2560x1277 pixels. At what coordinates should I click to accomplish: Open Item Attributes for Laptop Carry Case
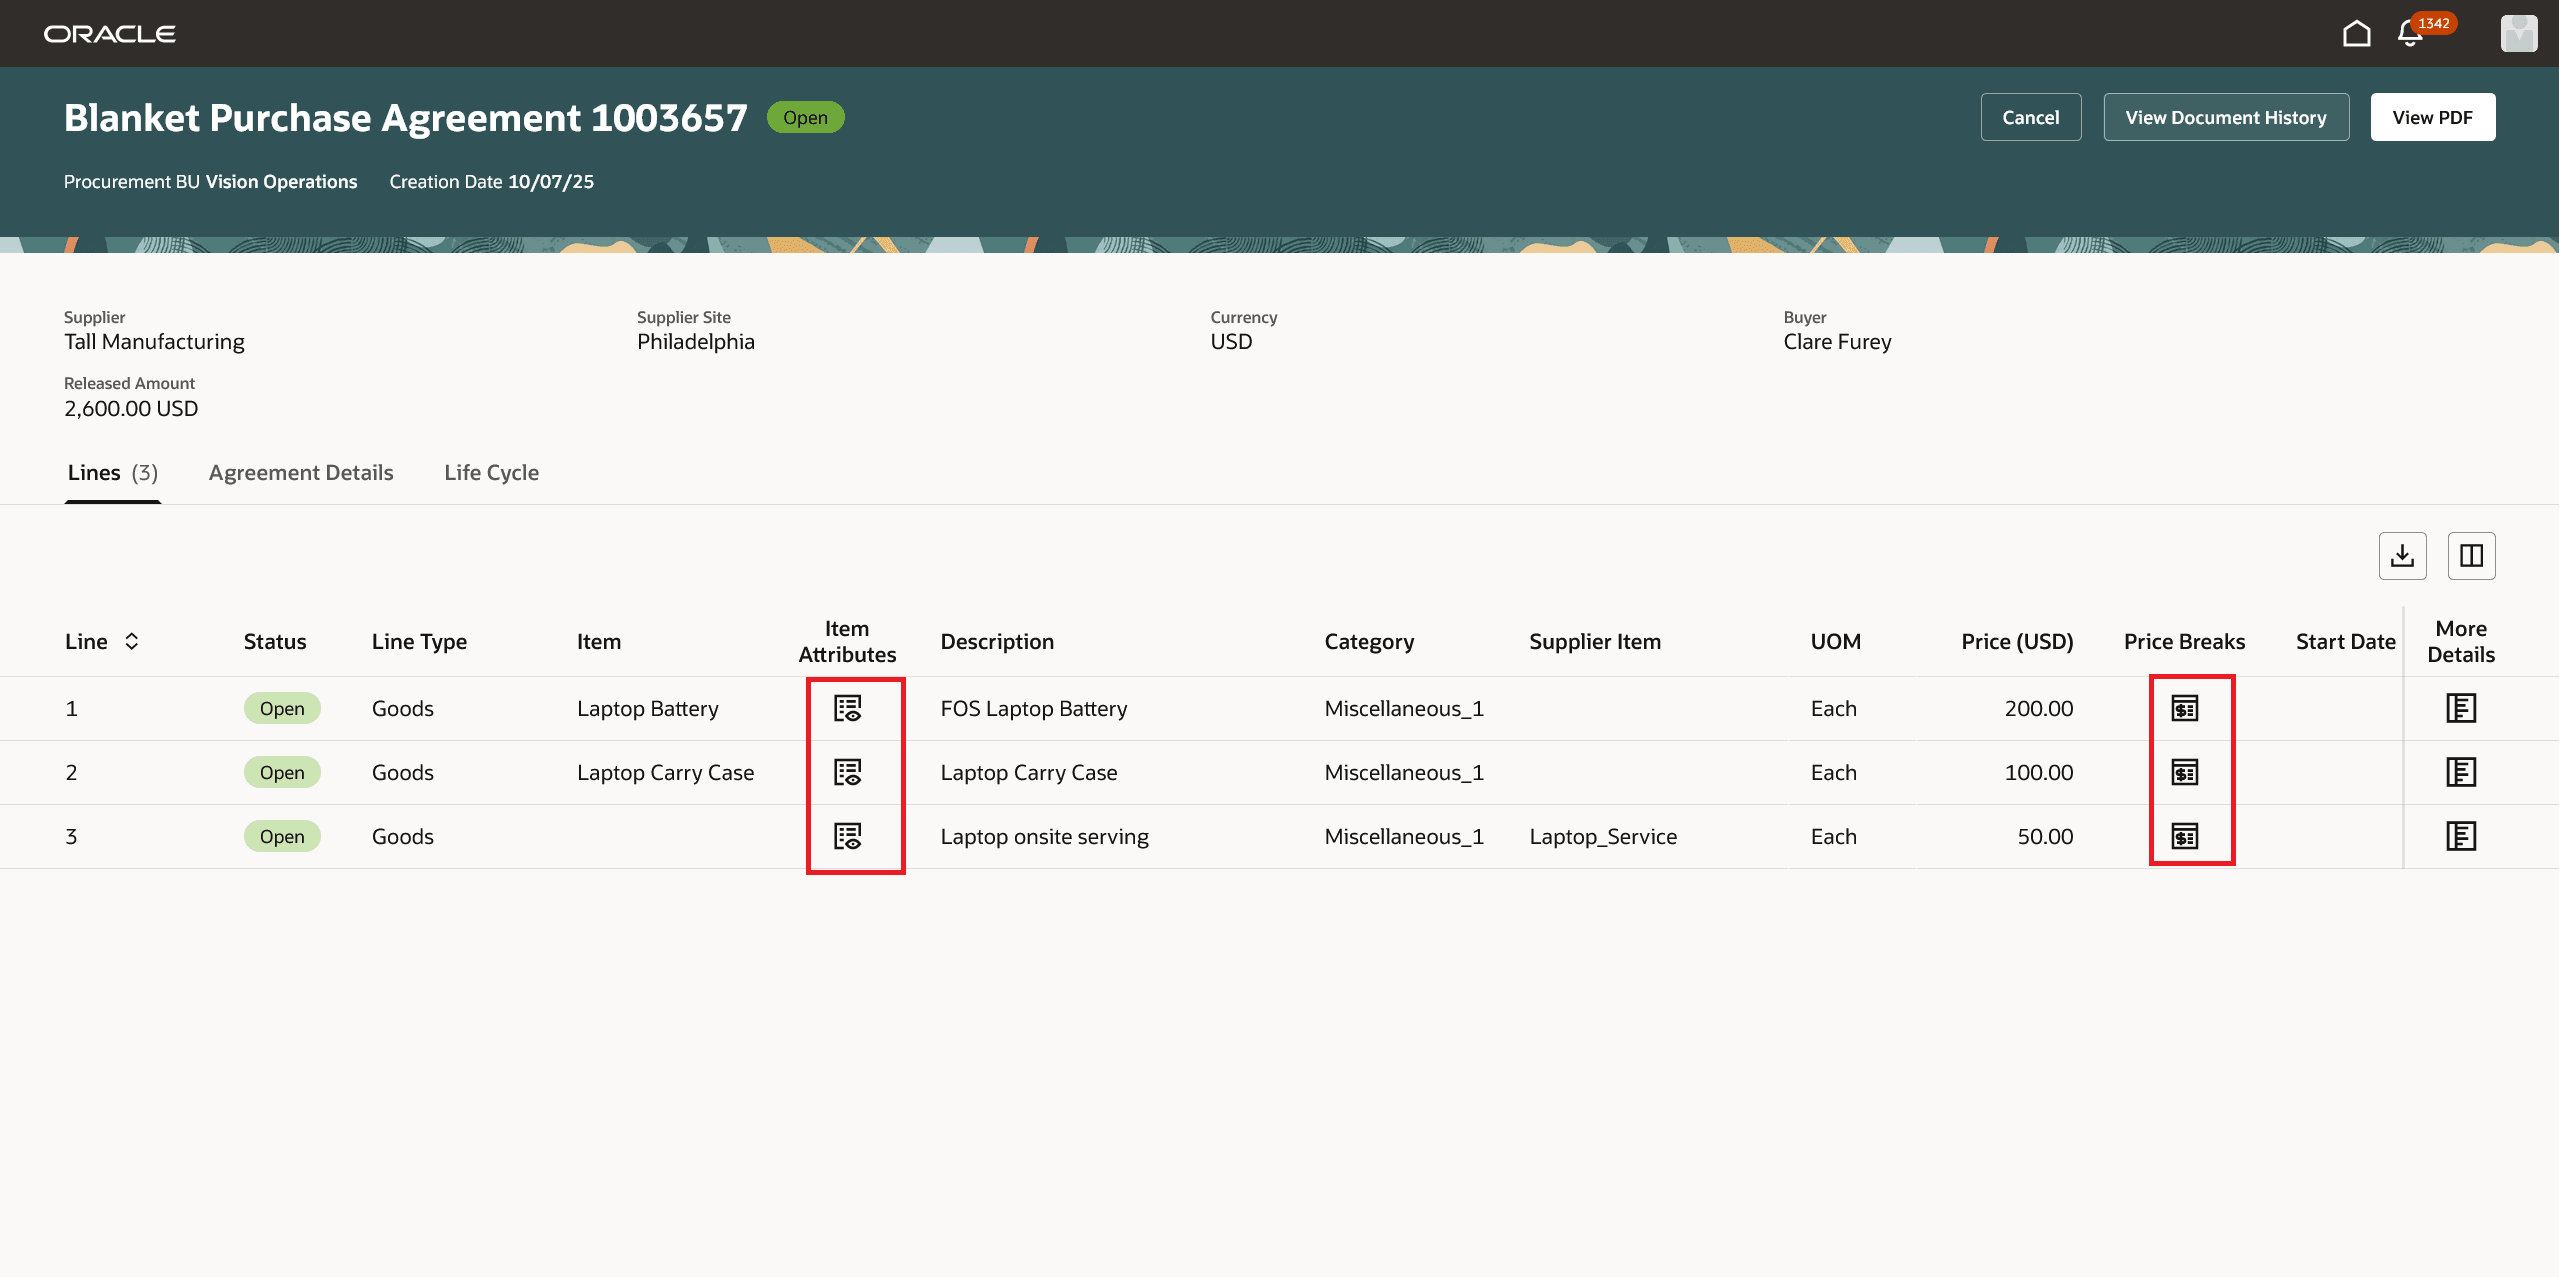coord(847,772)
